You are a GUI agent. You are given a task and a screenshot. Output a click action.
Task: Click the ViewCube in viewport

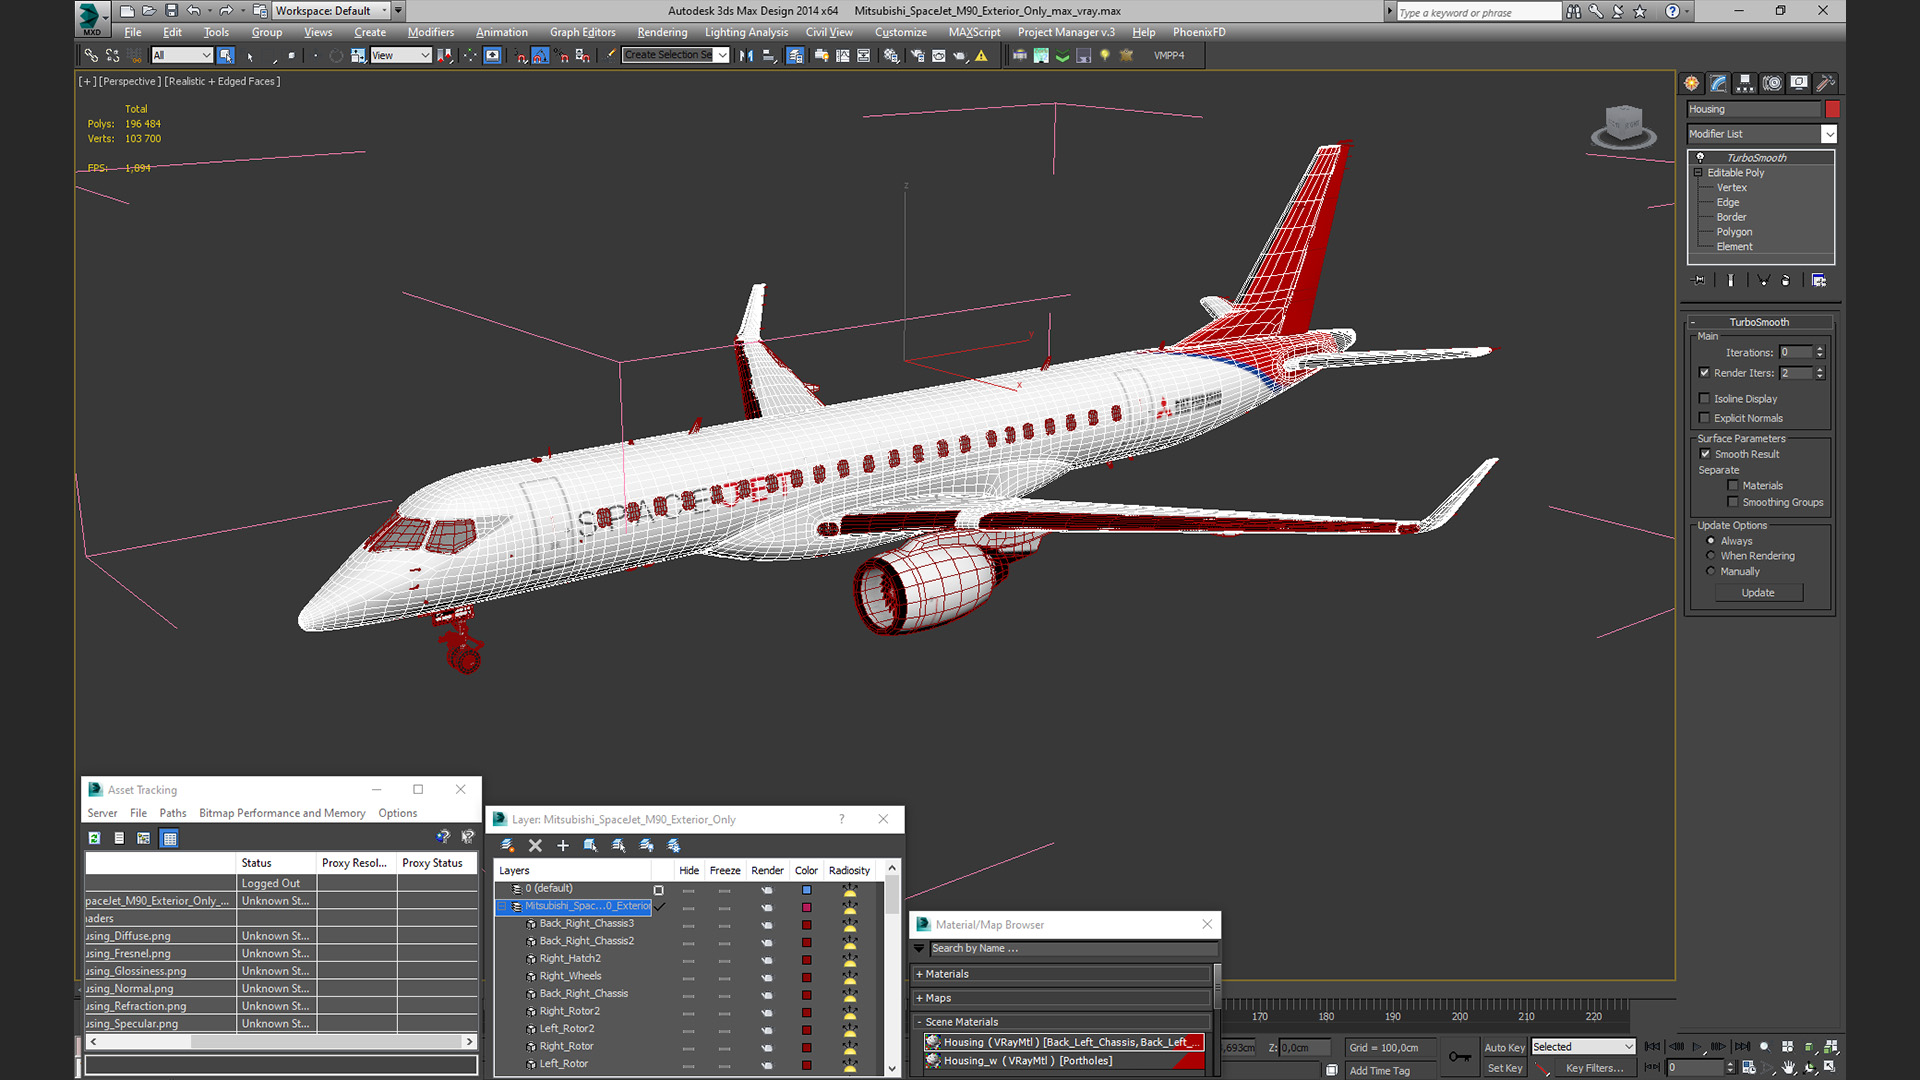tap(1624, 126)
